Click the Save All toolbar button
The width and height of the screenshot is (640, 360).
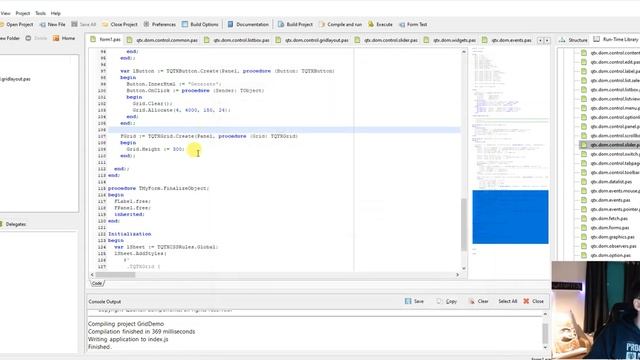coord(84,24)
